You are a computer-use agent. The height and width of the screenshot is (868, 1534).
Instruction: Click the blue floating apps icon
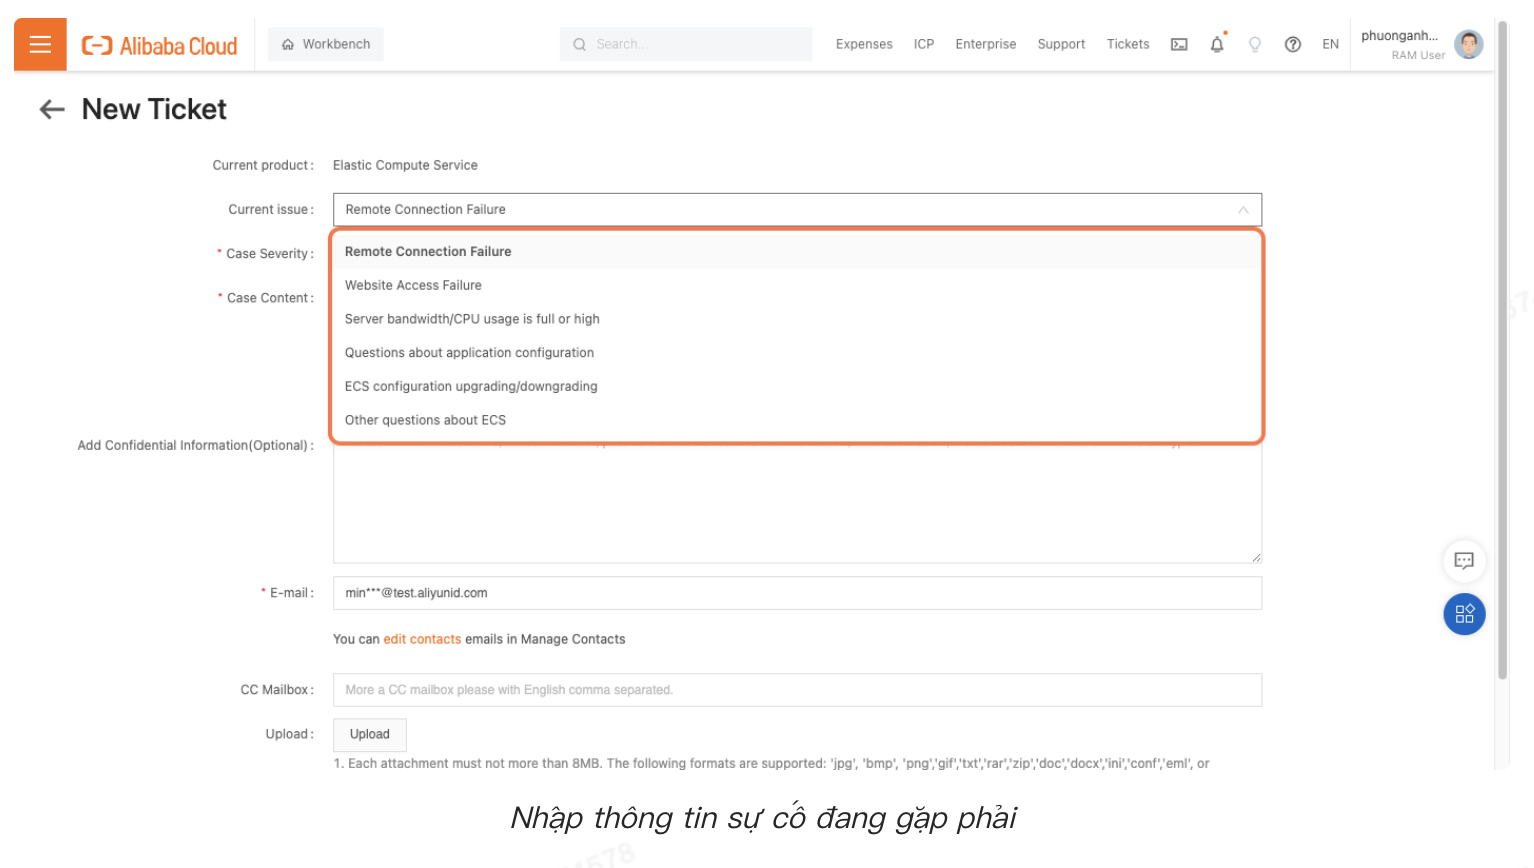(x=1464, y=614)
